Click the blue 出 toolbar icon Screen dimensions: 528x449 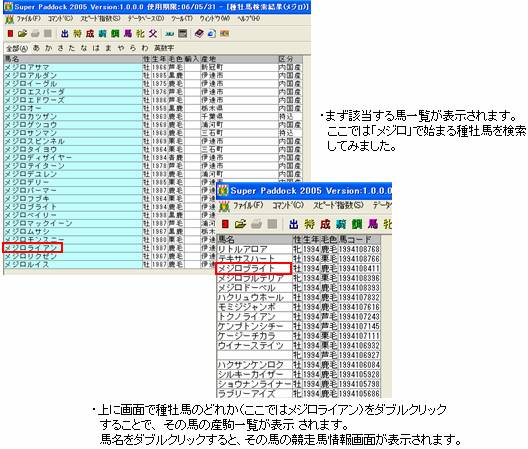[65, 33]
